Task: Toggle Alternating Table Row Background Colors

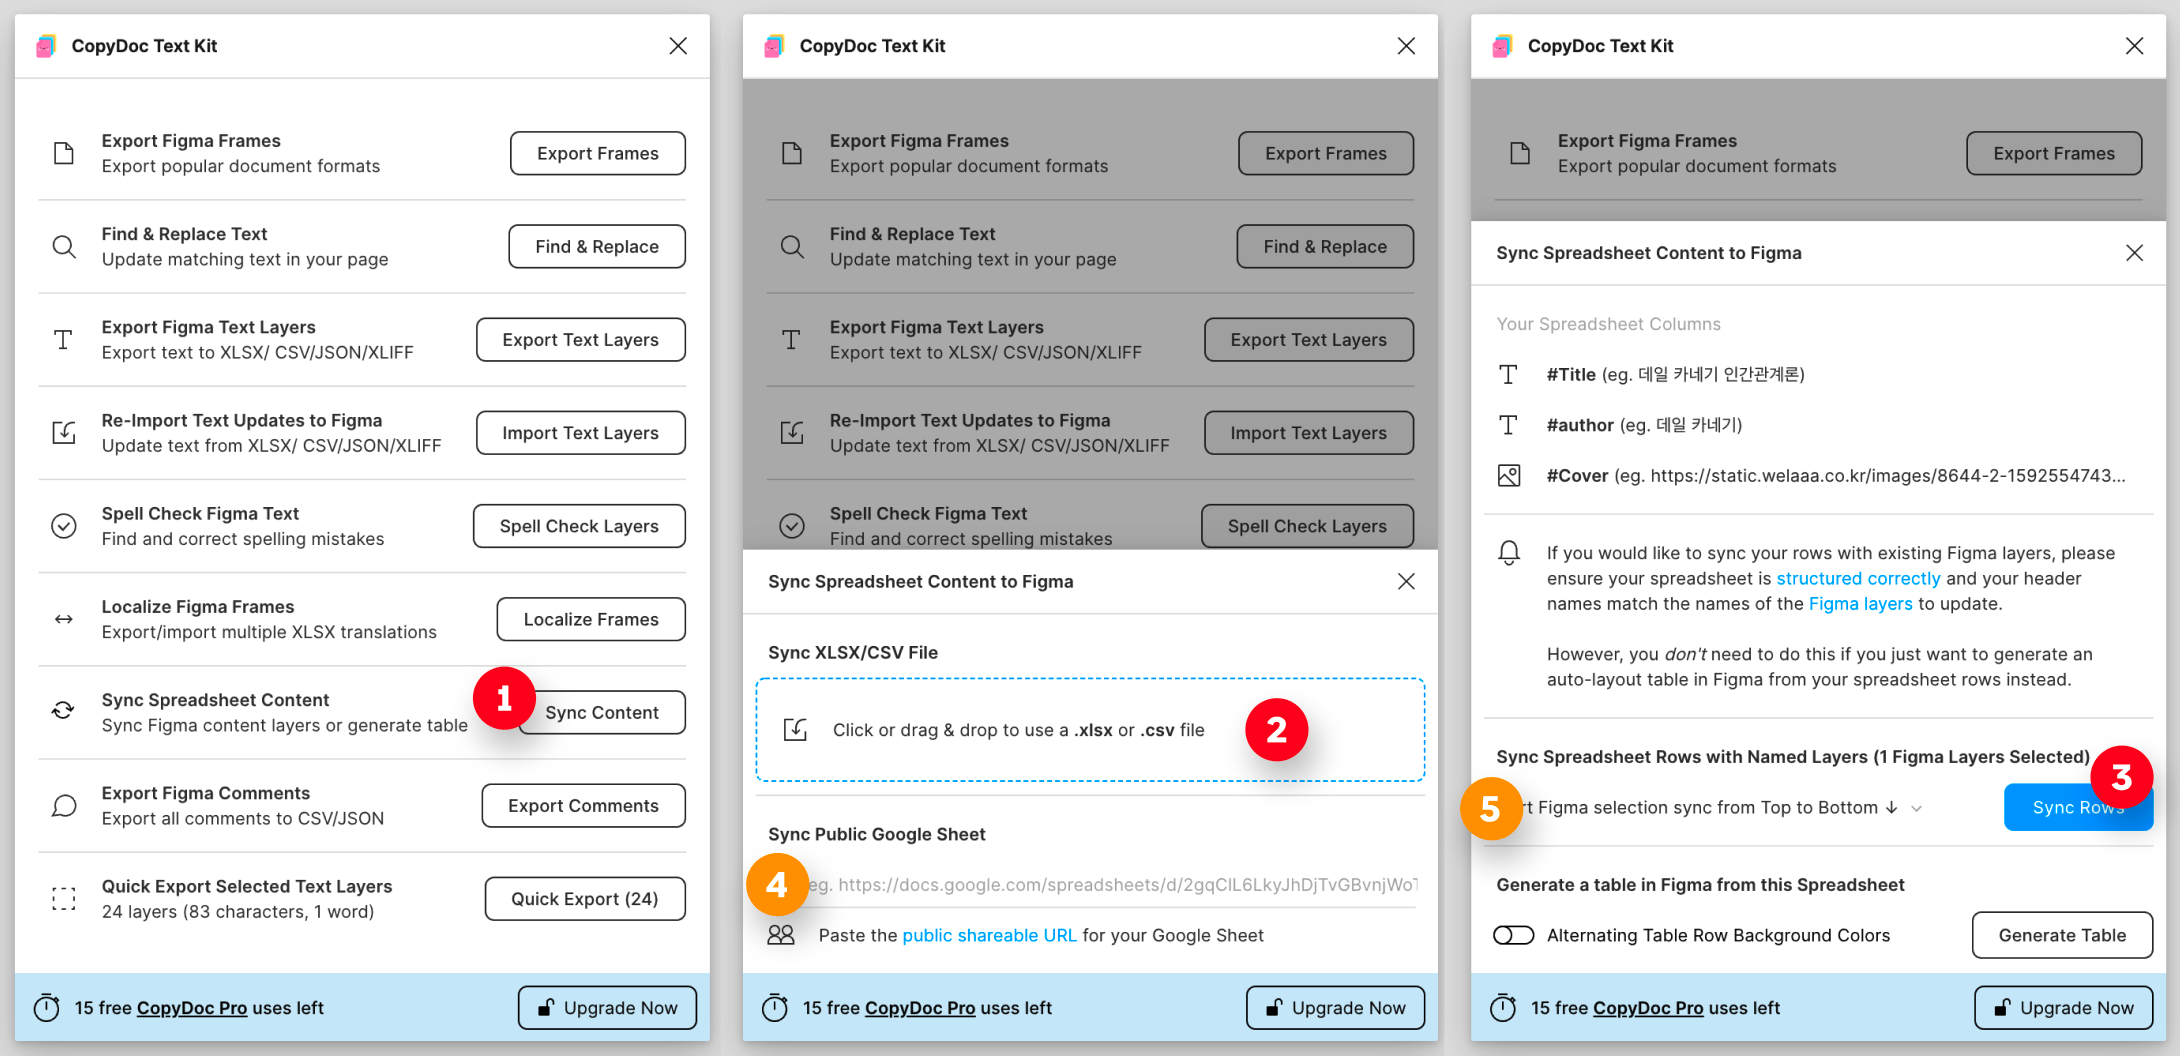Action: pyautogui.click(x=1513, y=935)
